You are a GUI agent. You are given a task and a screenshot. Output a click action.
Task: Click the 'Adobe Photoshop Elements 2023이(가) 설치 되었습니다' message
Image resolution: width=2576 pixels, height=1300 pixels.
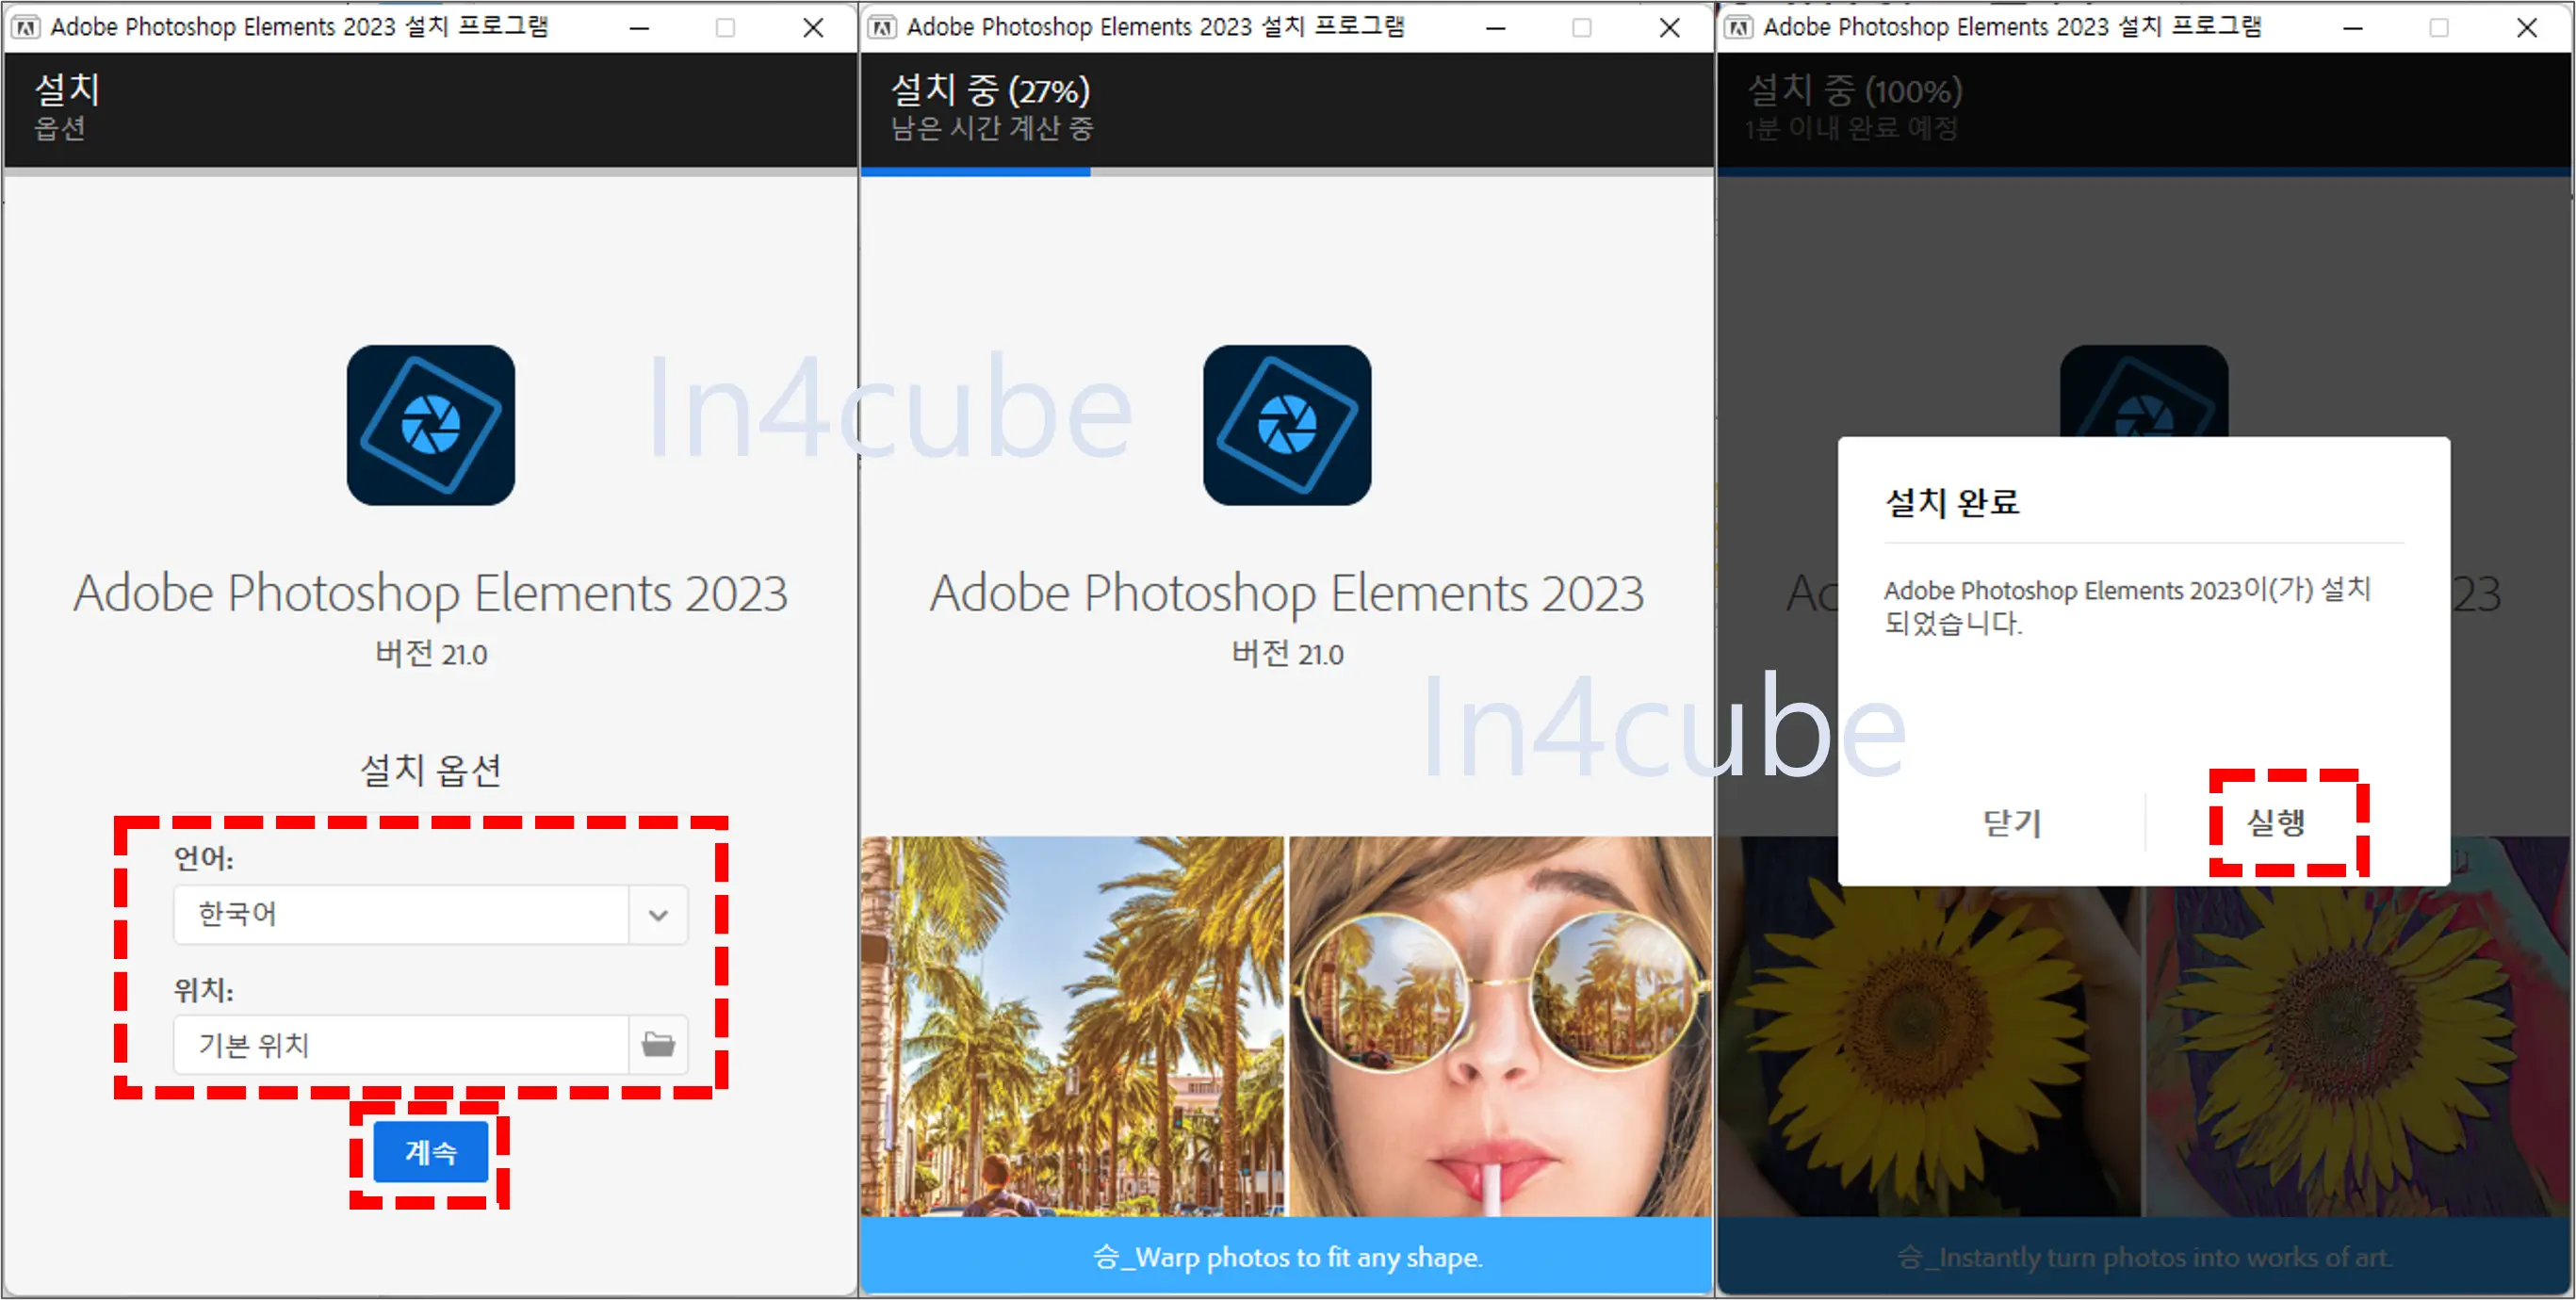[2127, 606]
